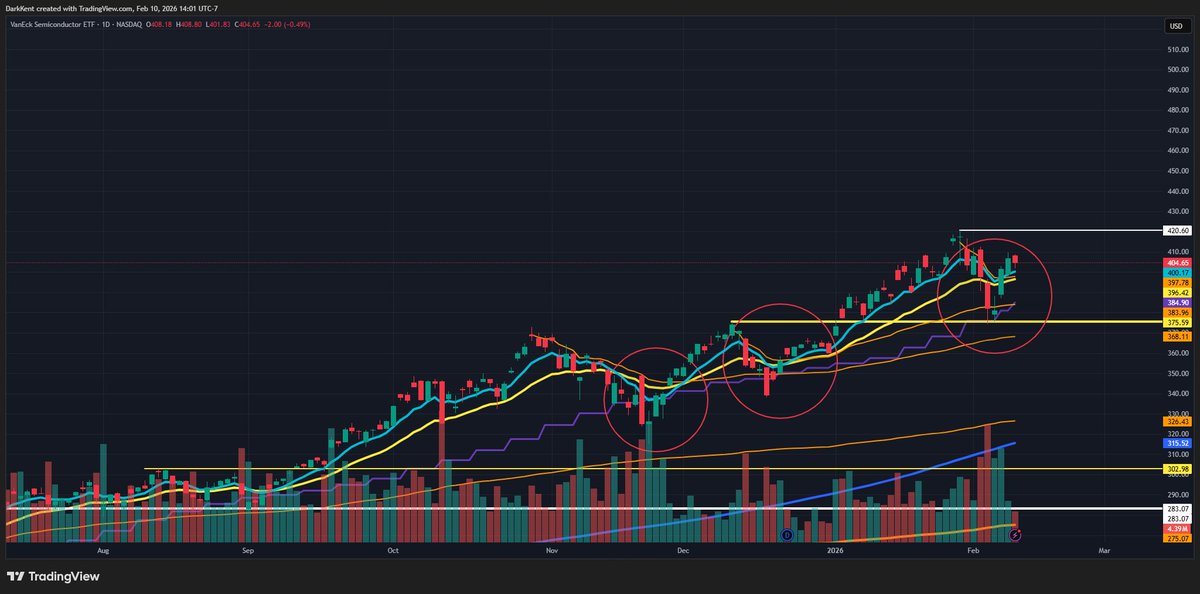Click the yellow 375.59 price label
Screen dimensions: 1200x594
pos(1177,323)
